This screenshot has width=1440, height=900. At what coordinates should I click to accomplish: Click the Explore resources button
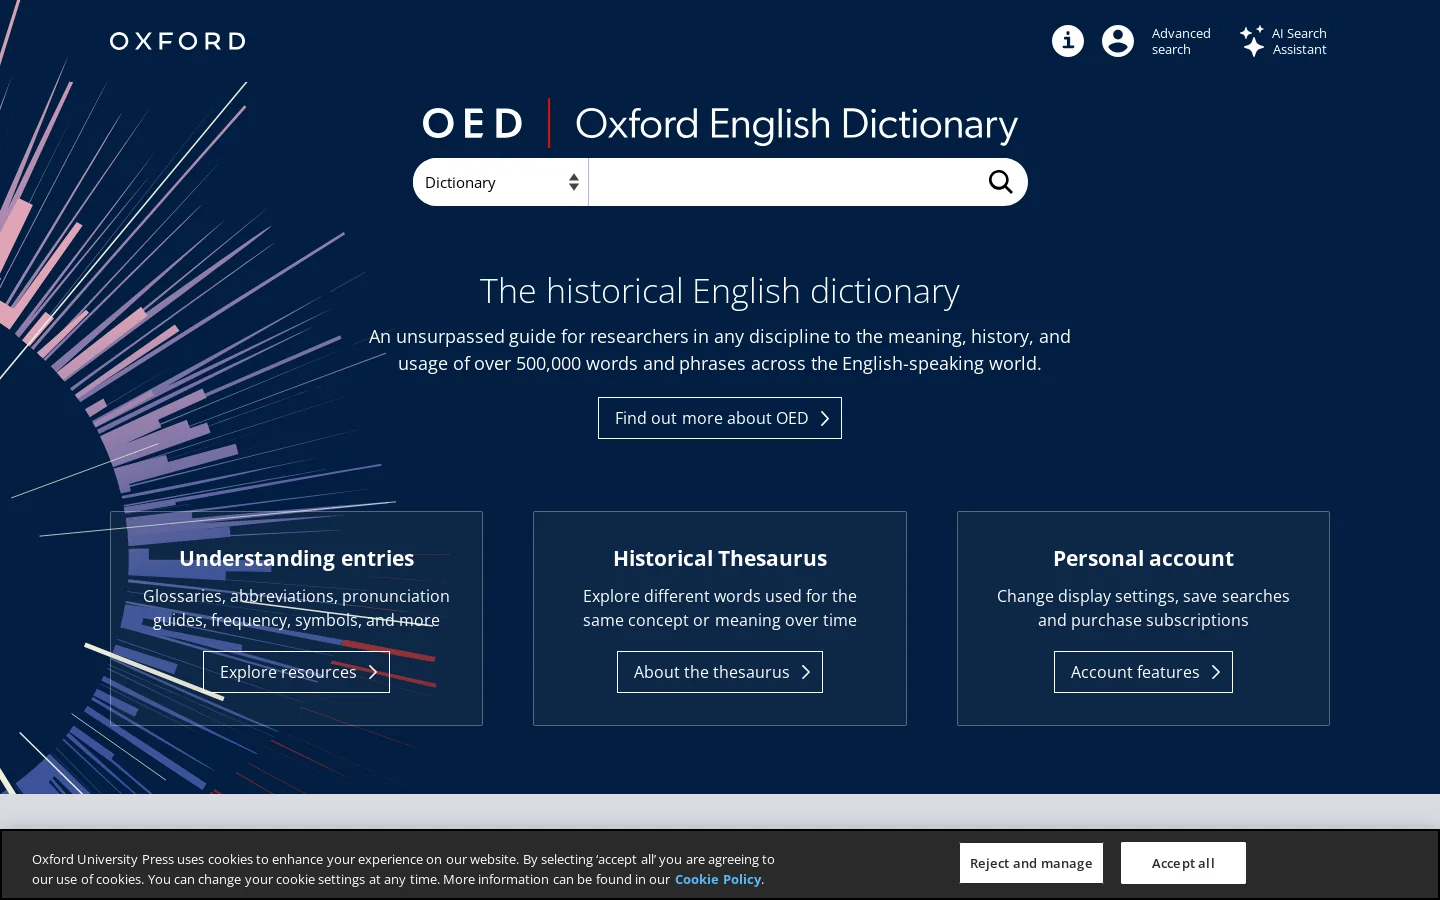pyautogui.click(x=296, y=672)
